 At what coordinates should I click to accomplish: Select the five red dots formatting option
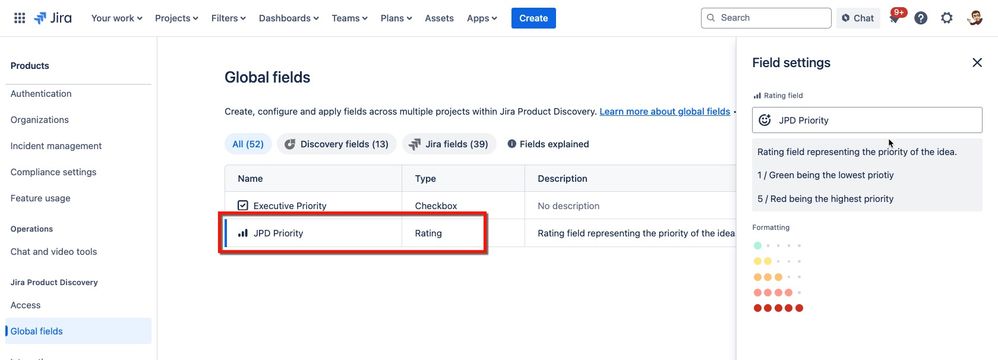[778, 308]
